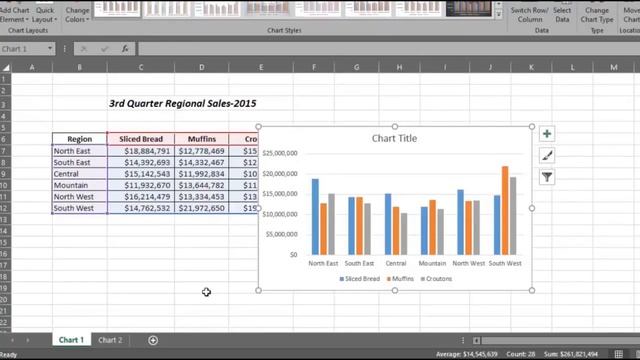Click the Insert Function fx icon
Viewport: 640px width, 360px height.
point(125,49)
